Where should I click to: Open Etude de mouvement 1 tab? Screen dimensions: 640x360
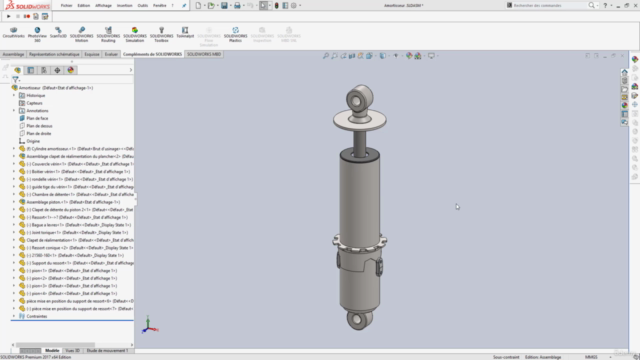(x=107, y=350)
